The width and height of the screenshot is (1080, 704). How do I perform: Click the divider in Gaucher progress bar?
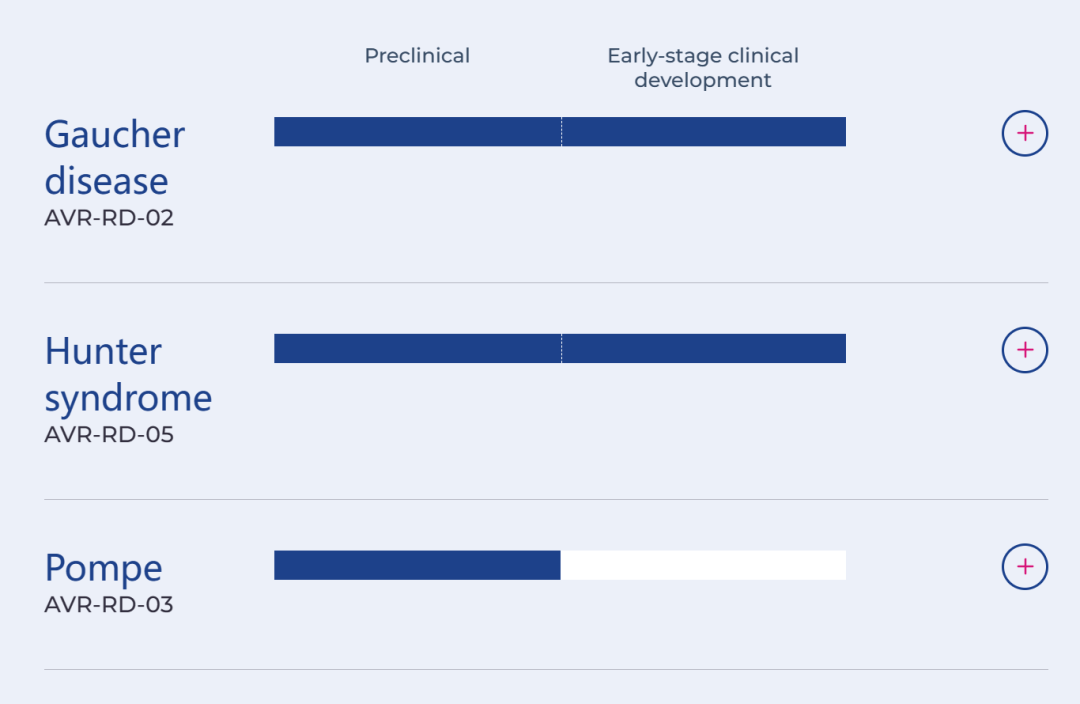click(561, 132)
